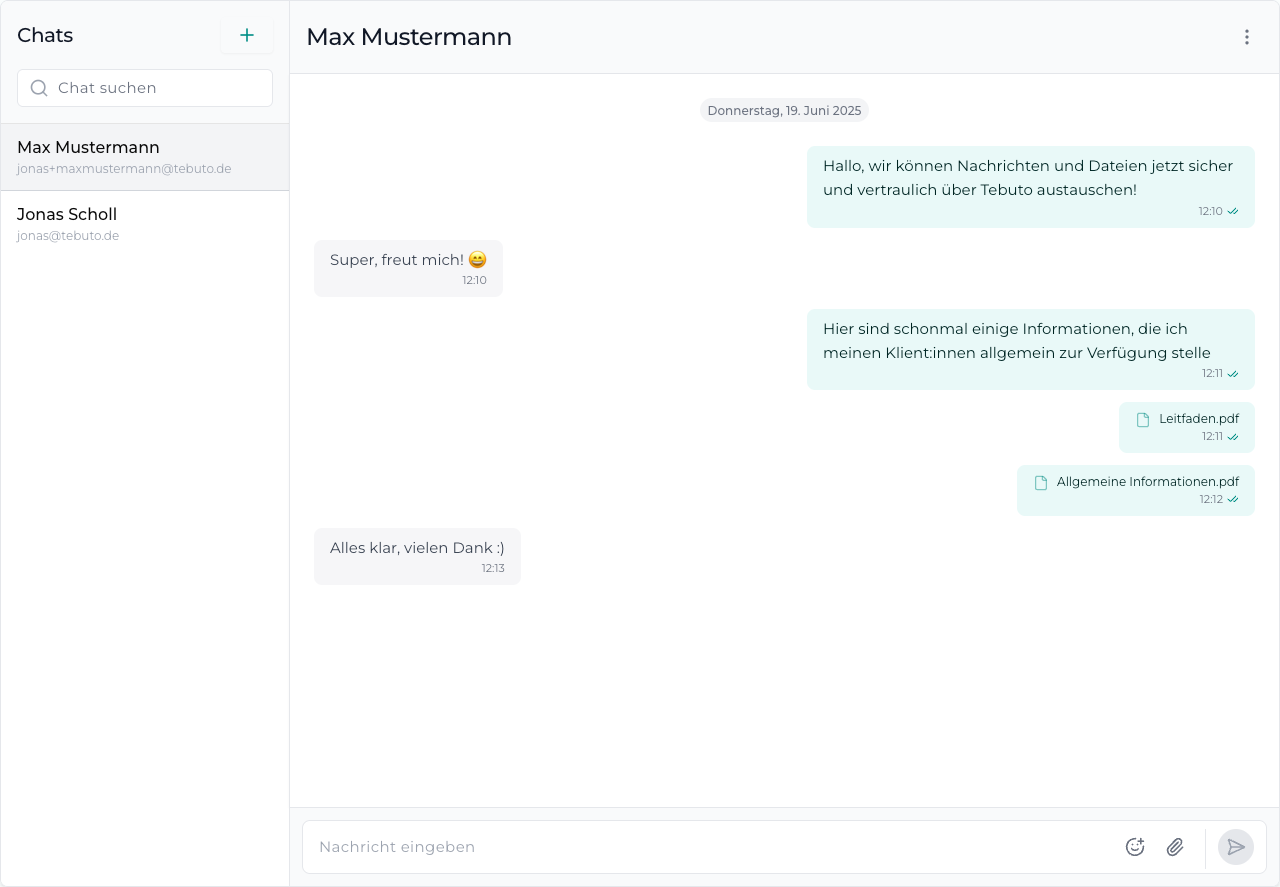The width and height of the screenshot is (1280, 887).
Task: Click the plus icon to start a new chat
Action: 247,34
